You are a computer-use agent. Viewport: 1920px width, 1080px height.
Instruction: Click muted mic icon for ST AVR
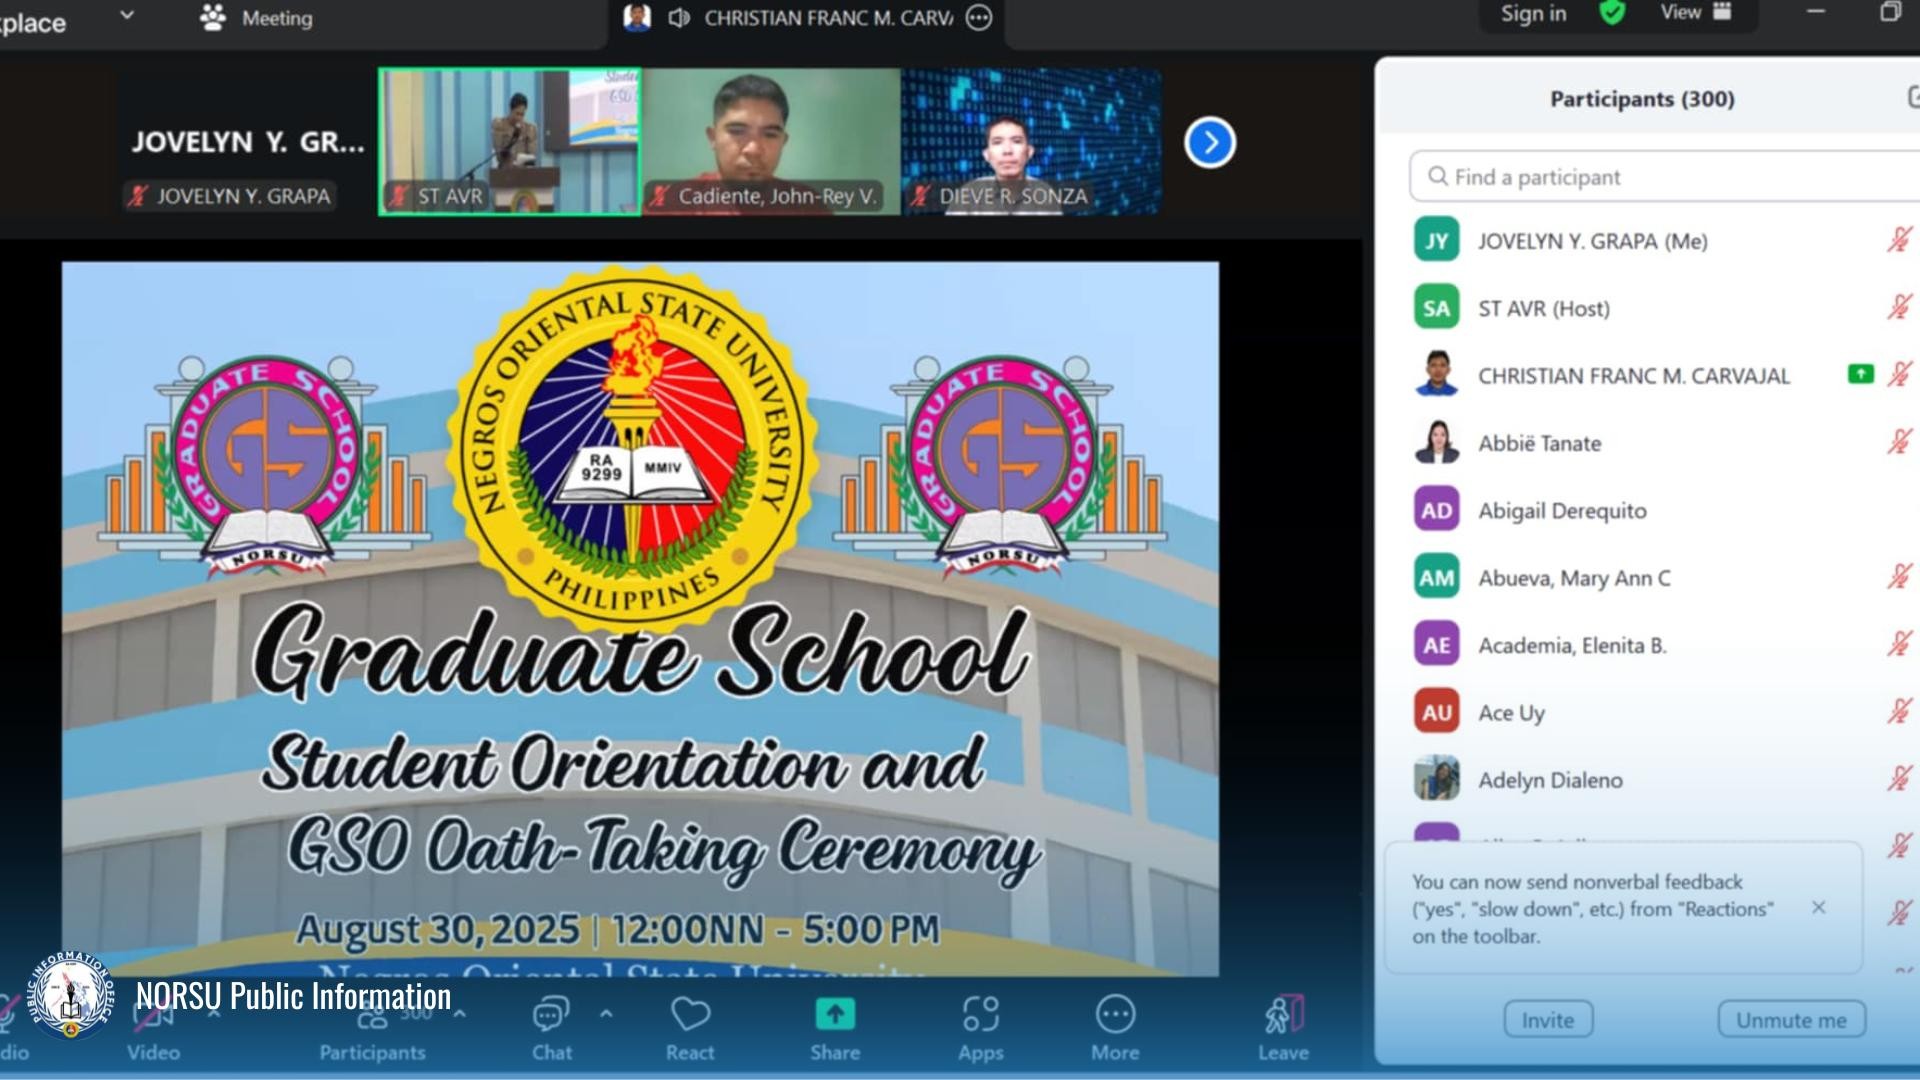click(1899, 307)
